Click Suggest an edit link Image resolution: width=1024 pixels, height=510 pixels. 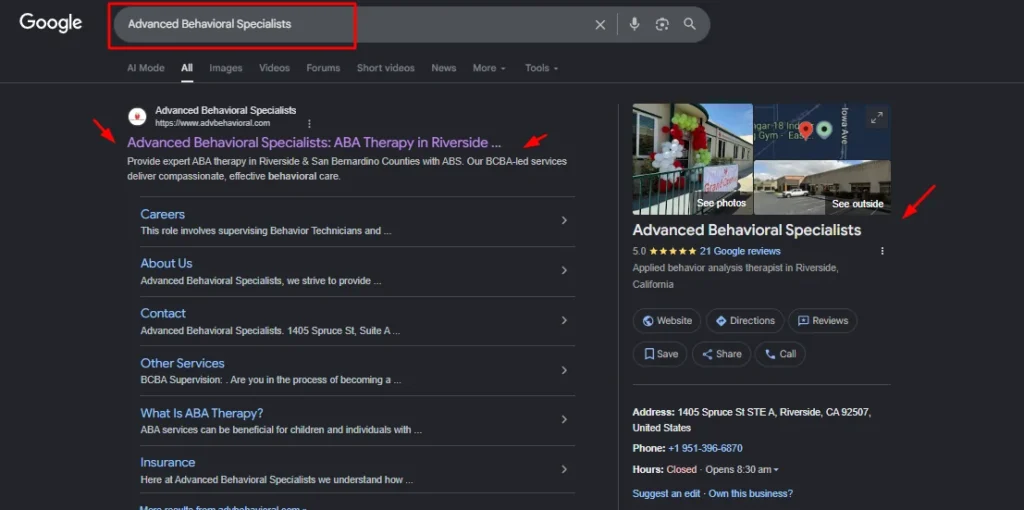[x=665, y=494]
